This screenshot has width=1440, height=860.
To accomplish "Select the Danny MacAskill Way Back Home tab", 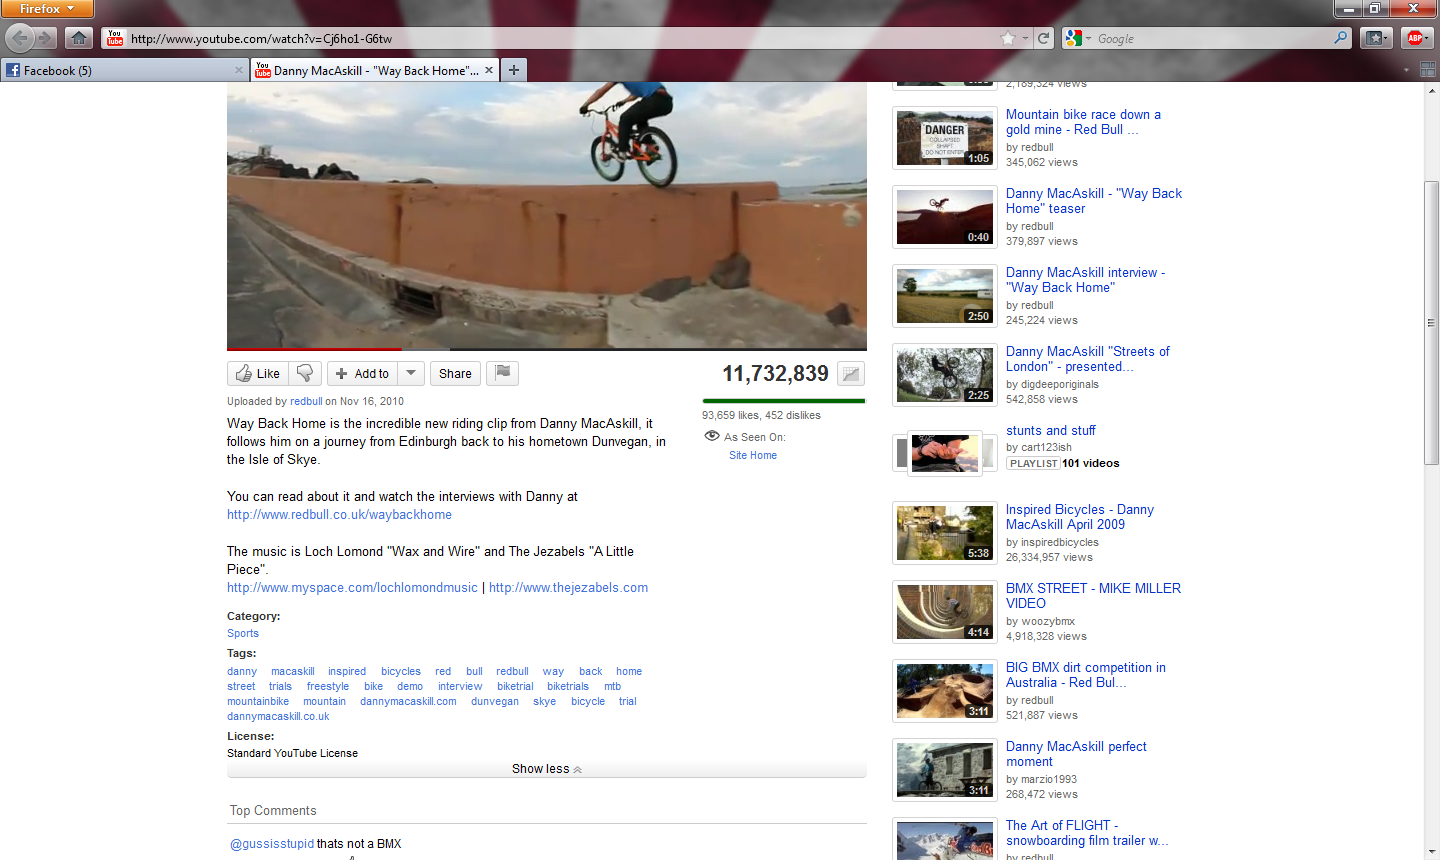I will (x=374, y=70).
